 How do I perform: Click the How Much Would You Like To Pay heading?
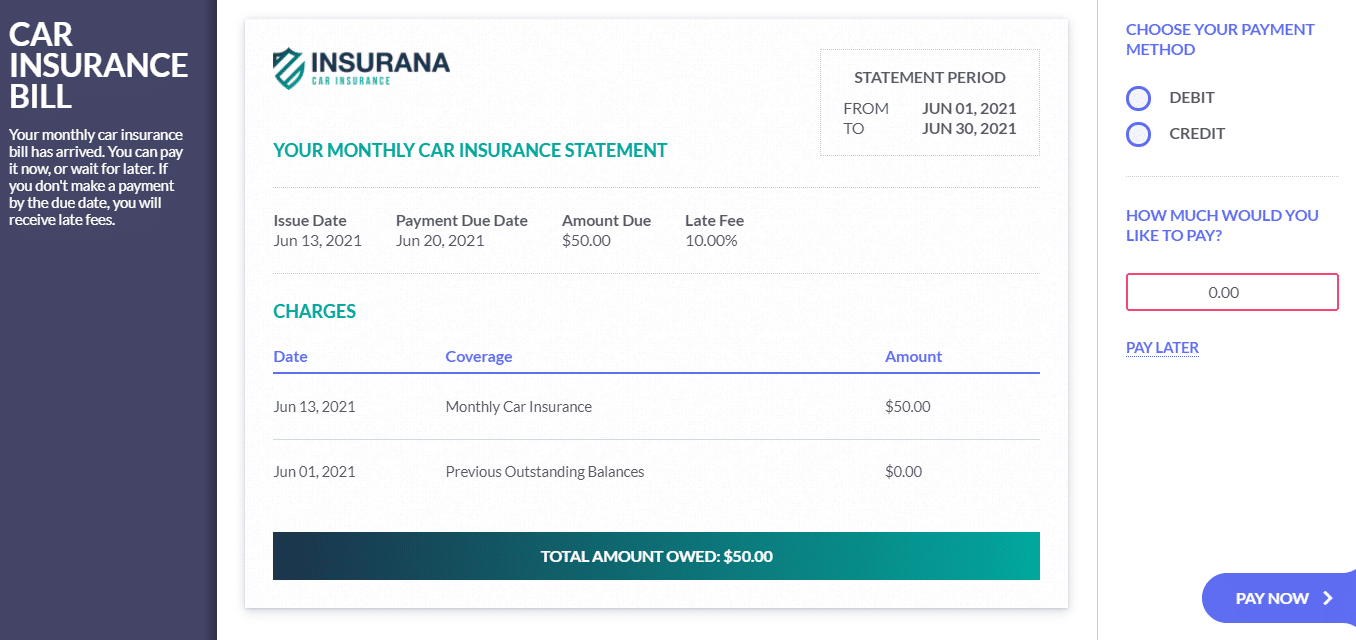pos(1222,226)
